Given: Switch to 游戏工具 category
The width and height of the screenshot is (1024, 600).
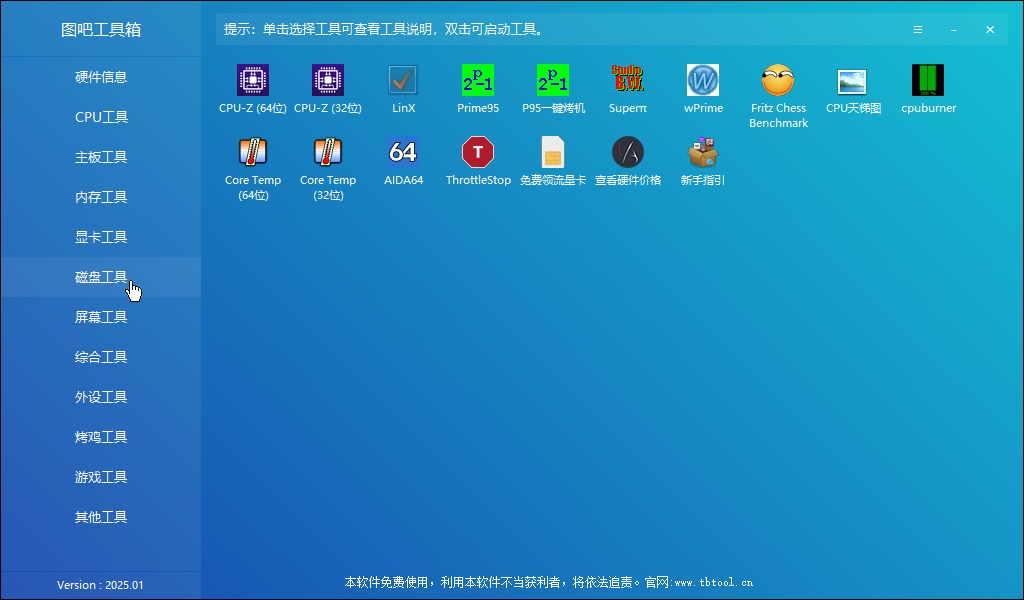Looking at the screenshot, I should pos(101,477).
